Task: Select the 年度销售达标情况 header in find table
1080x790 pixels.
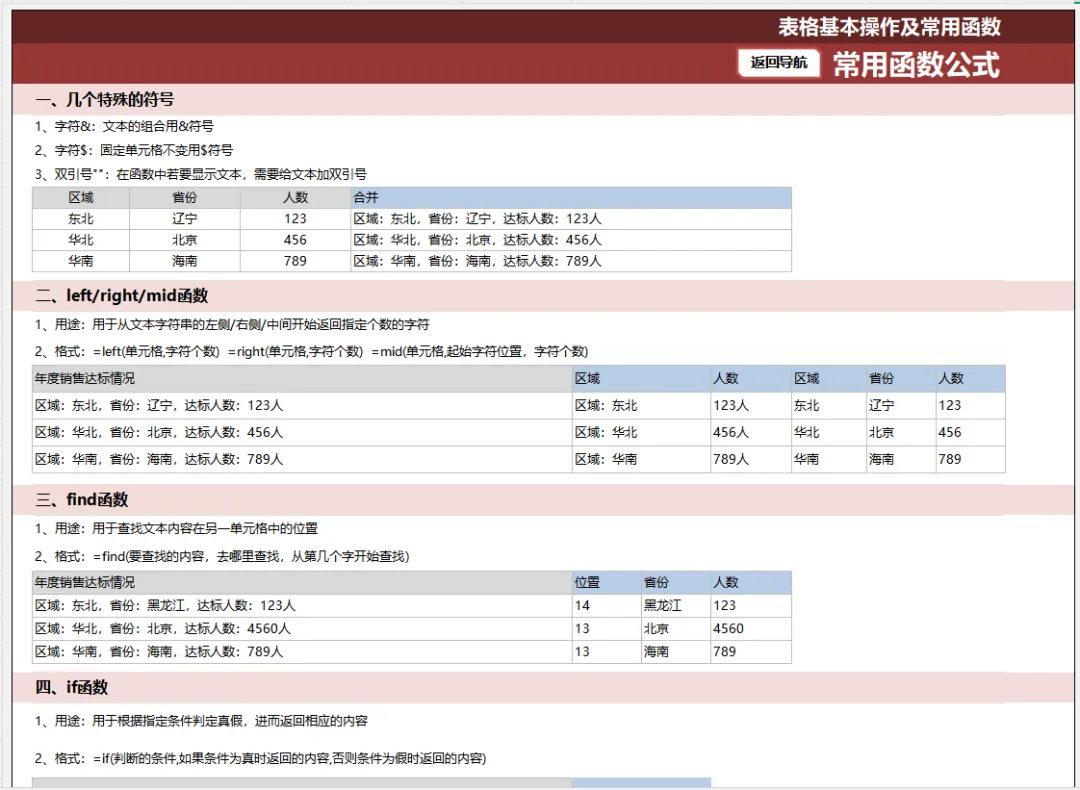Action: [x=302, y=583]
